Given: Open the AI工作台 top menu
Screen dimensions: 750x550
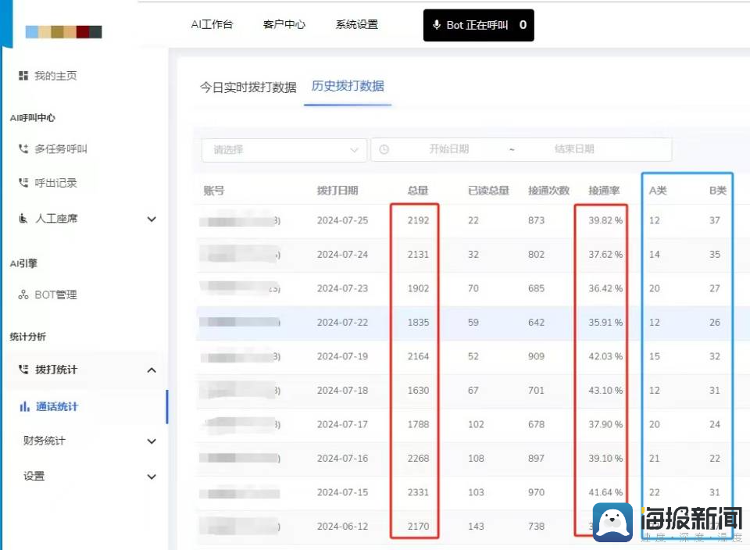Looking at the screenshot, I should coord(212,24).
